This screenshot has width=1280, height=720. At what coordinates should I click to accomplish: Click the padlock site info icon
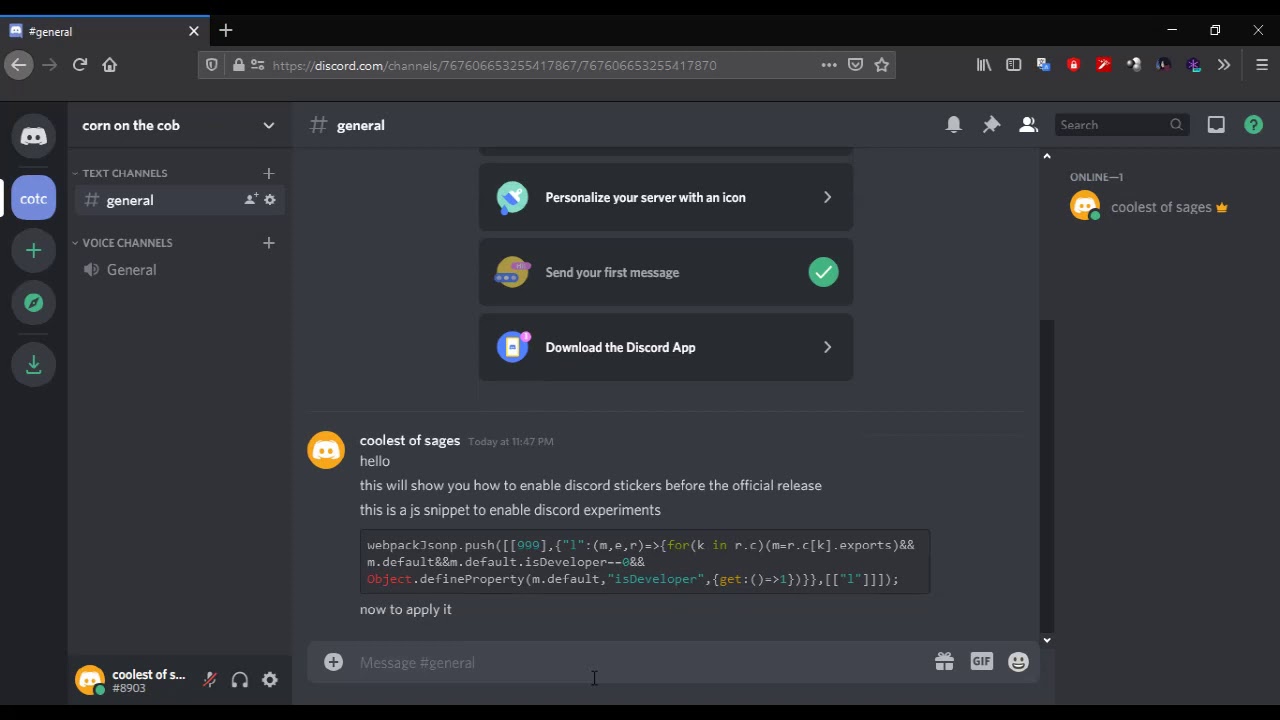point(238,65)
